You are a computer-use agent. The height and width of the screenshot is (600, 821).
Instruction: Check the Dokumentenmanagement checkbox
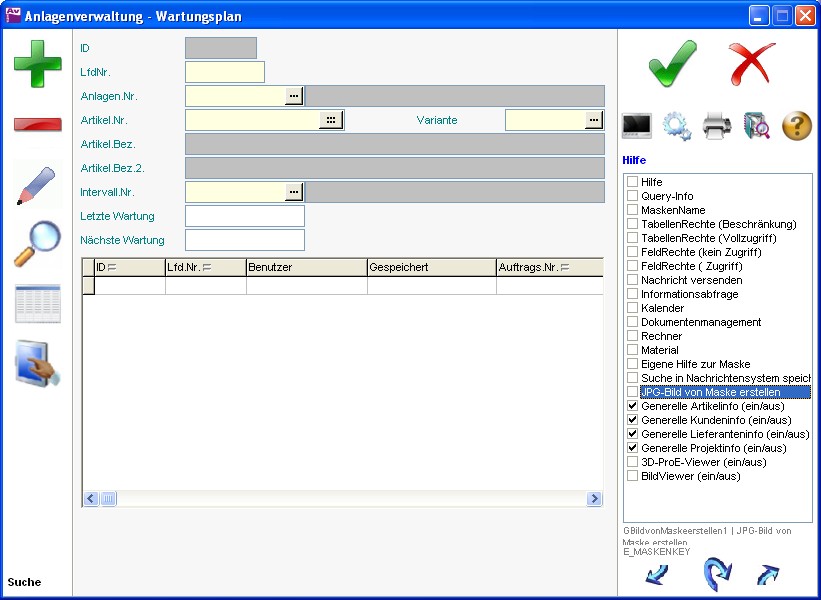(632, 322)
